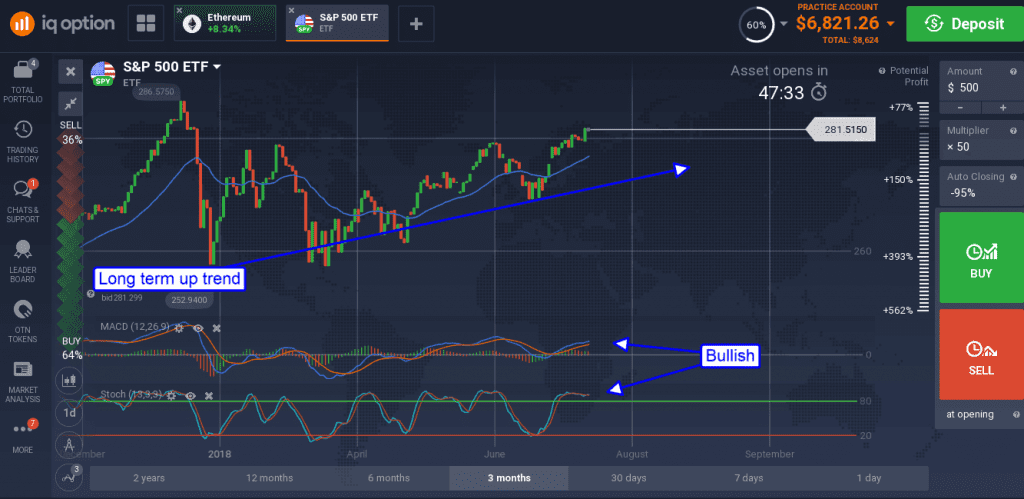
Task: Open Stoch indicator settings gear
Action: [x=171, y=395]
